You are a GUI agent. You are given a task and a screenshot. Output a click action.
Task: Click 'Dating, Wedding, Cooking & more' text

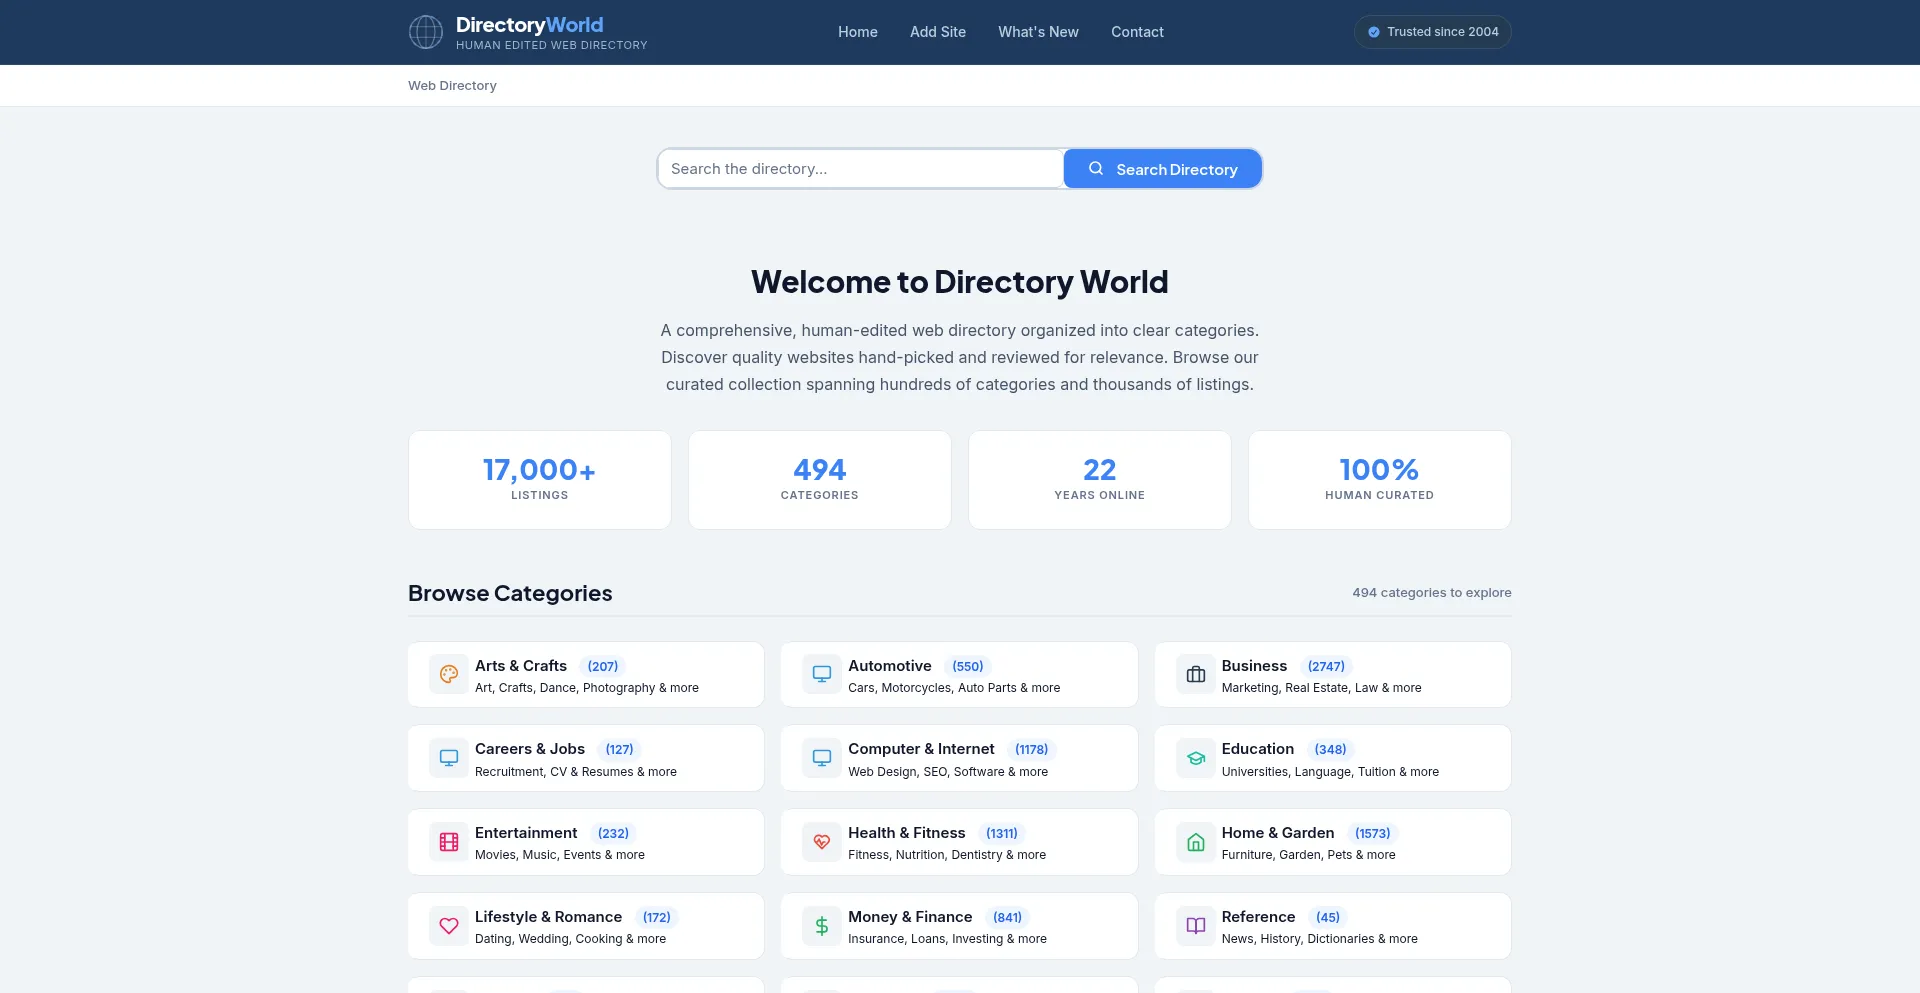pos(570,939)
